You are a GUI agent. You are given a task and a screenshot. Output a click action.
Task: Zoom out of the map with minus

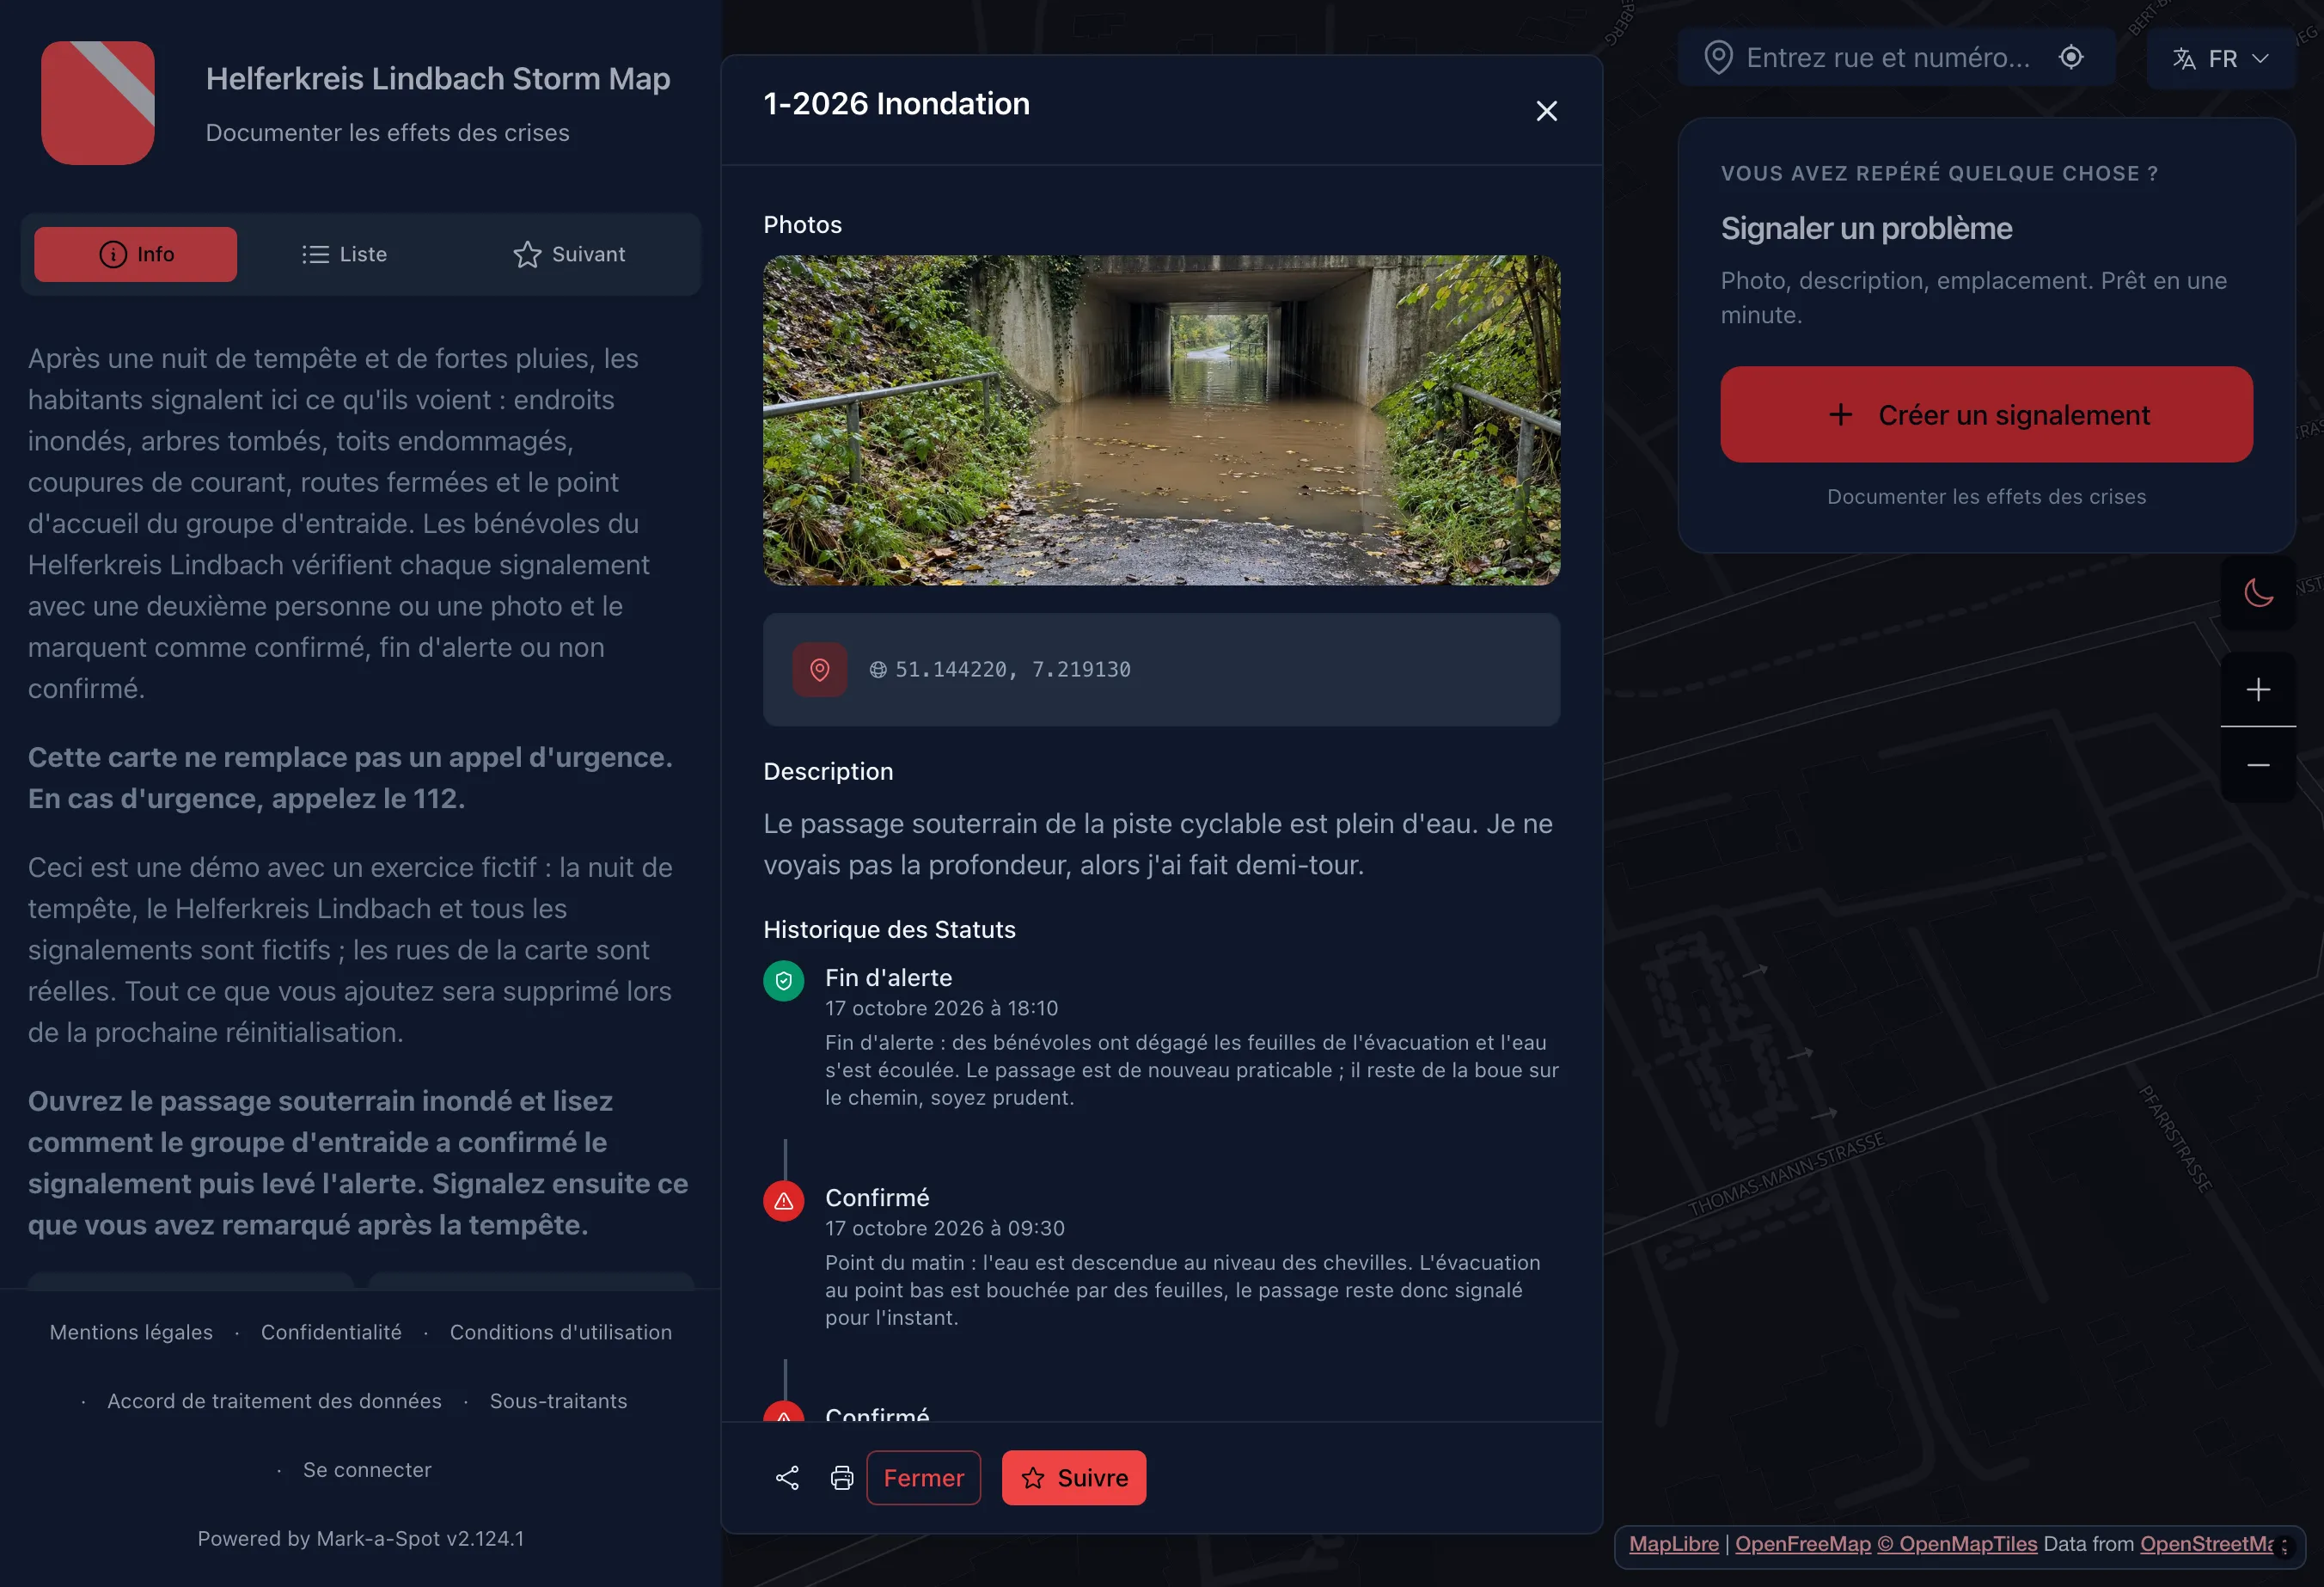tap(2258, 765)
